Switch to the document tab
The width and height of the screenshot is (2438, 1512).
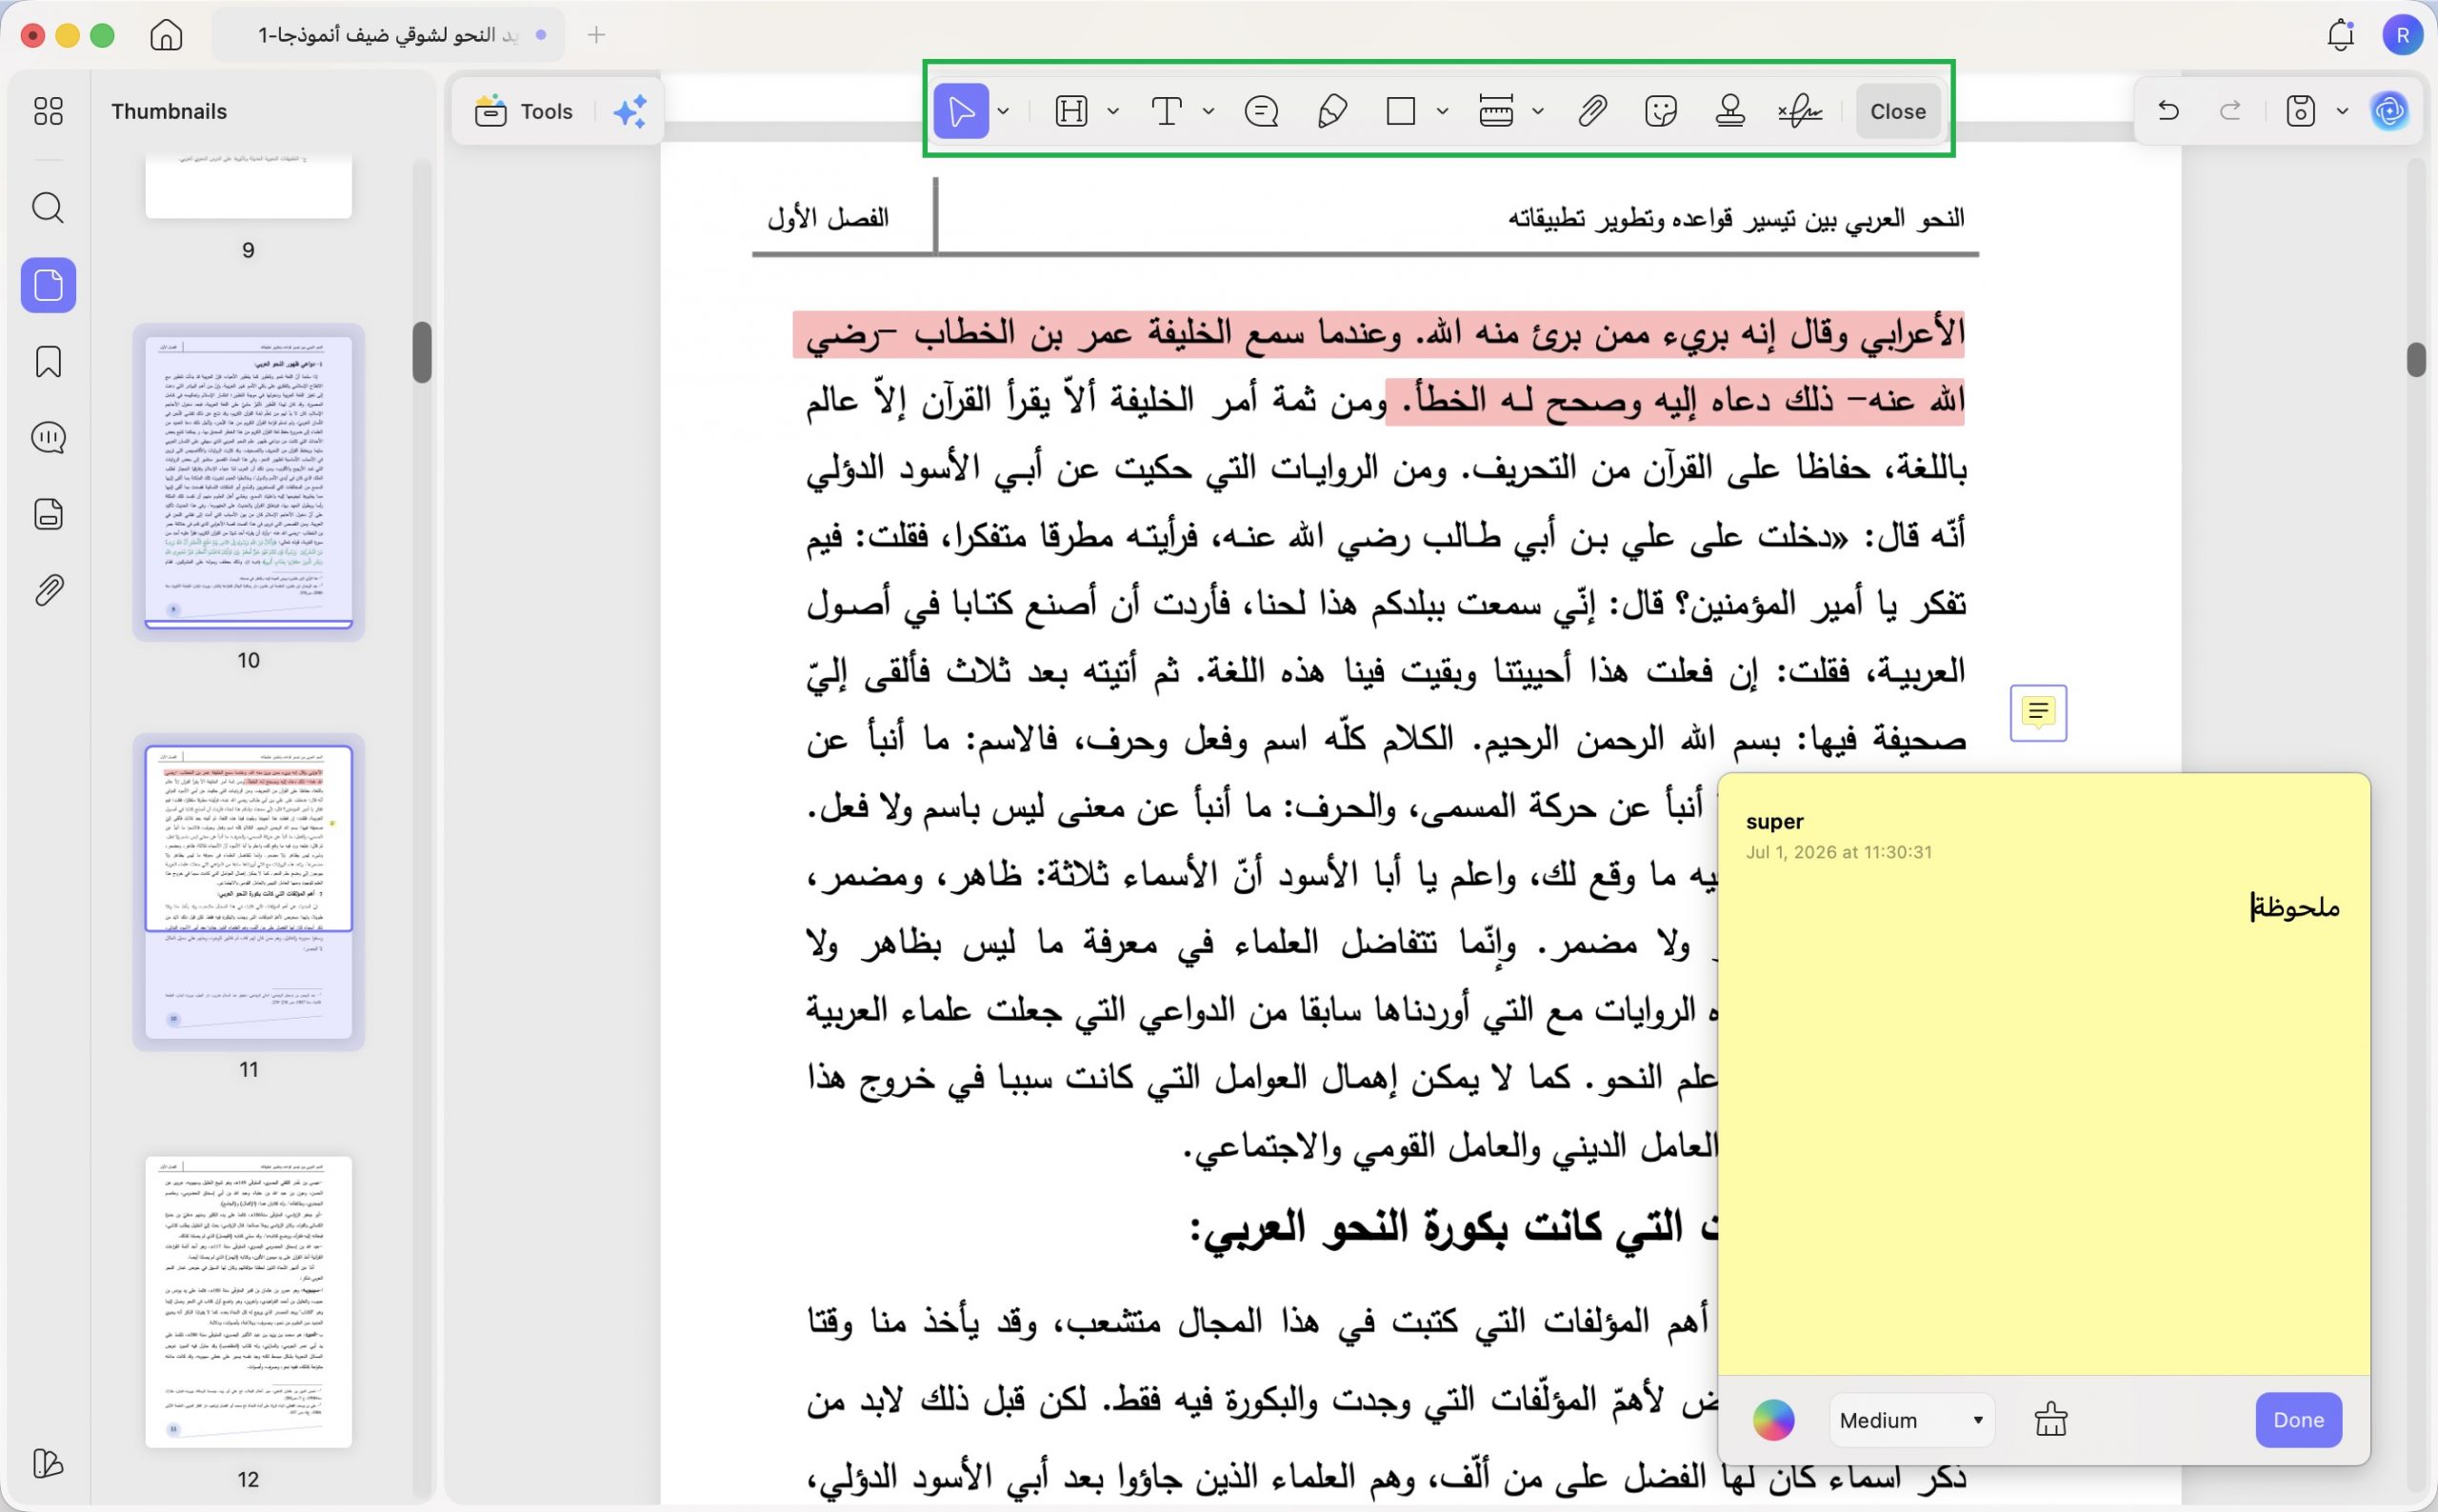click(x=389, y=35)
